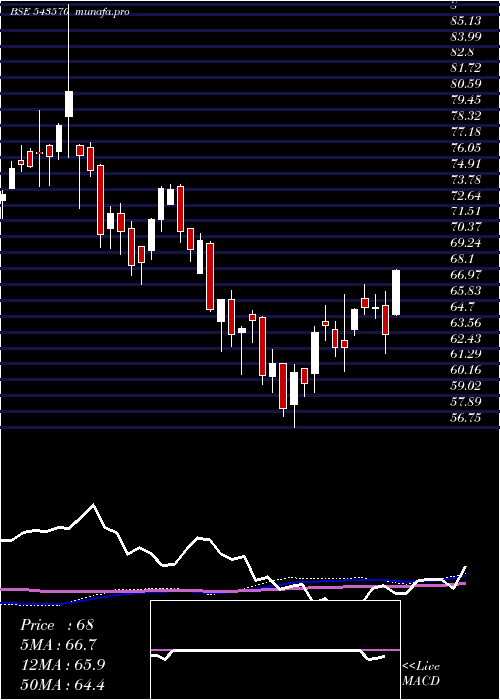Click the 60.16 price label

pyautogui.click(x=466, y=370)
